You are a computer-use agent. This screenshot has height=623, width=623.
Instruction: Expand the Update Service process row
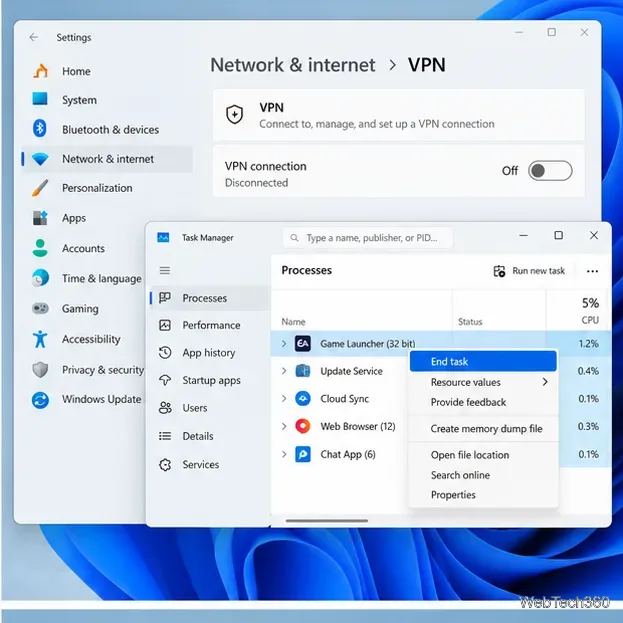284,371
